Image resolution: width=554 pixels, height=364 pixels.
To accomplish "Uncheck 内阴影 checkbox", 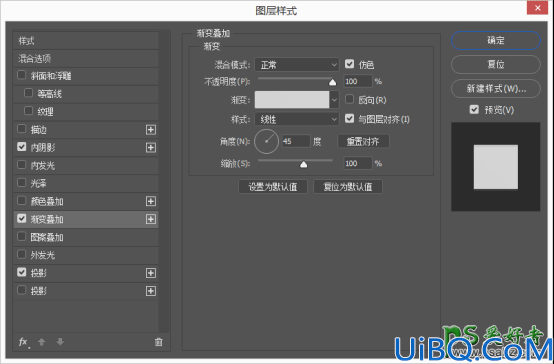I will point(22,147).
